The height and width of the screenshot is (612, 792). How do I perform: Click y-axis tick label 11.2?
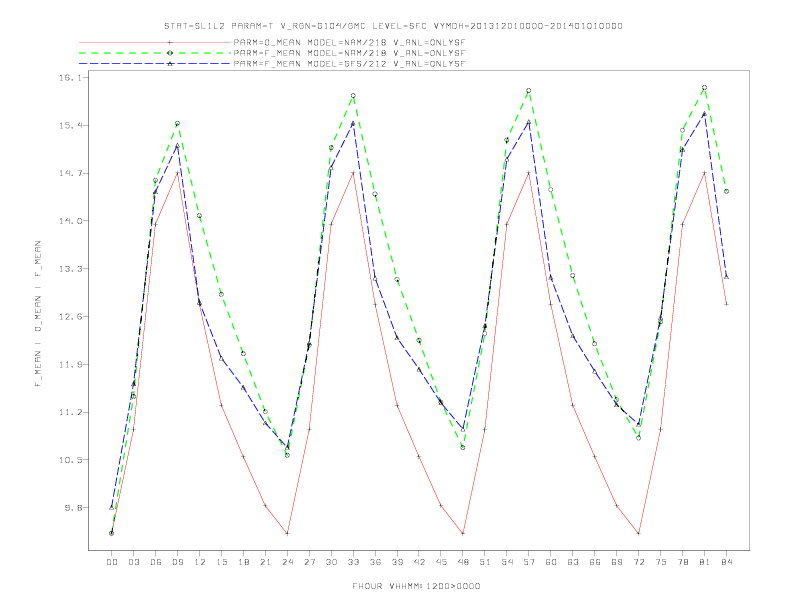[x=70, y=412]
